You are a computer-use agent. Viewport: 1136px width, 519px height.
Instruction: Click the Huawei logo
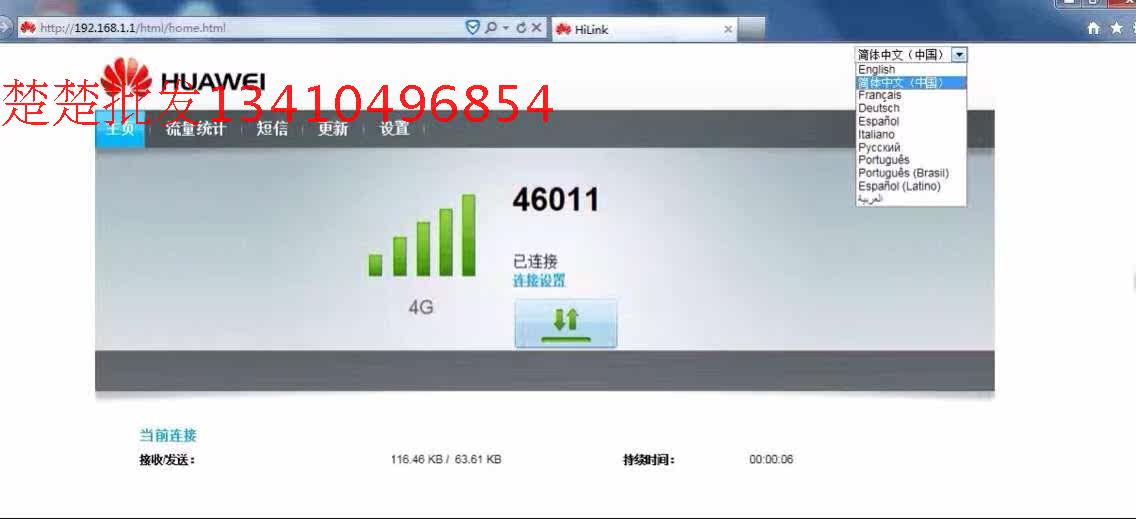183,81
